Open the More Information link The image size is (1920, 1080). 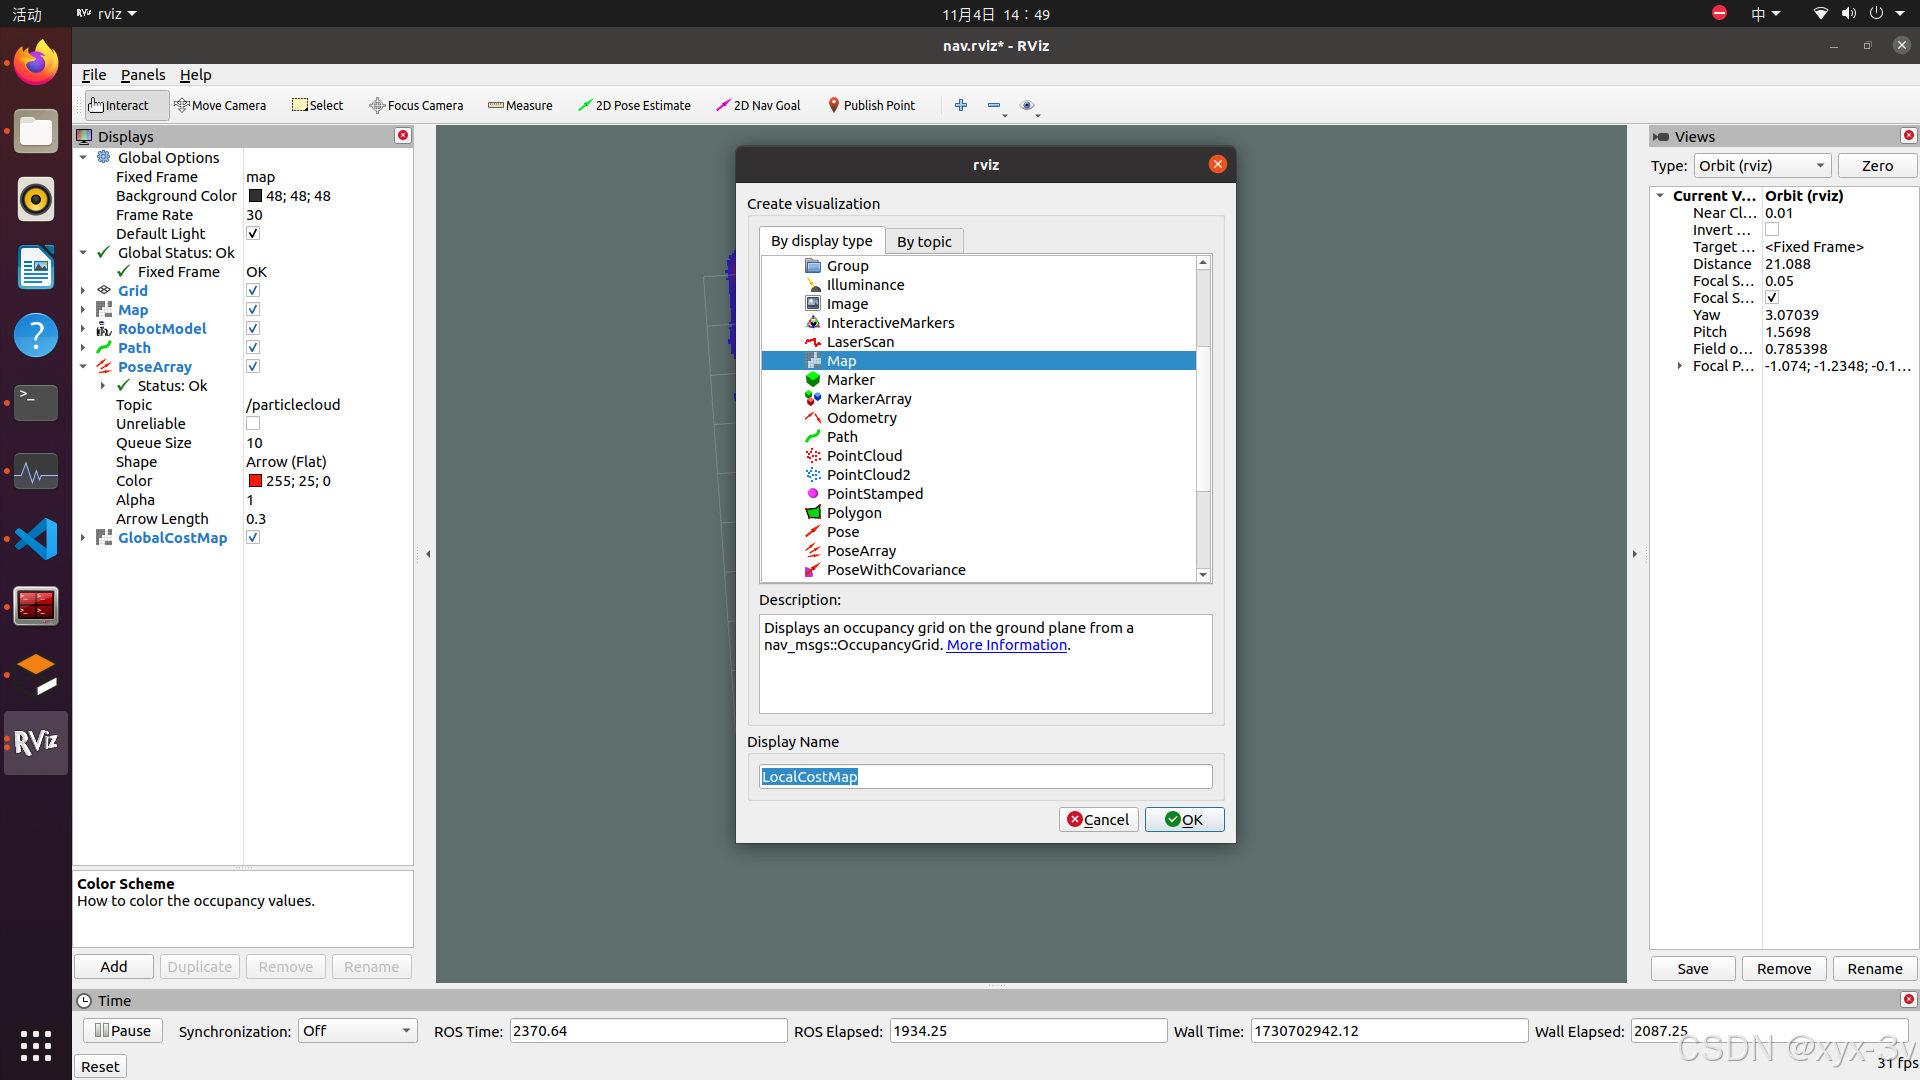tap(1006, 645)
